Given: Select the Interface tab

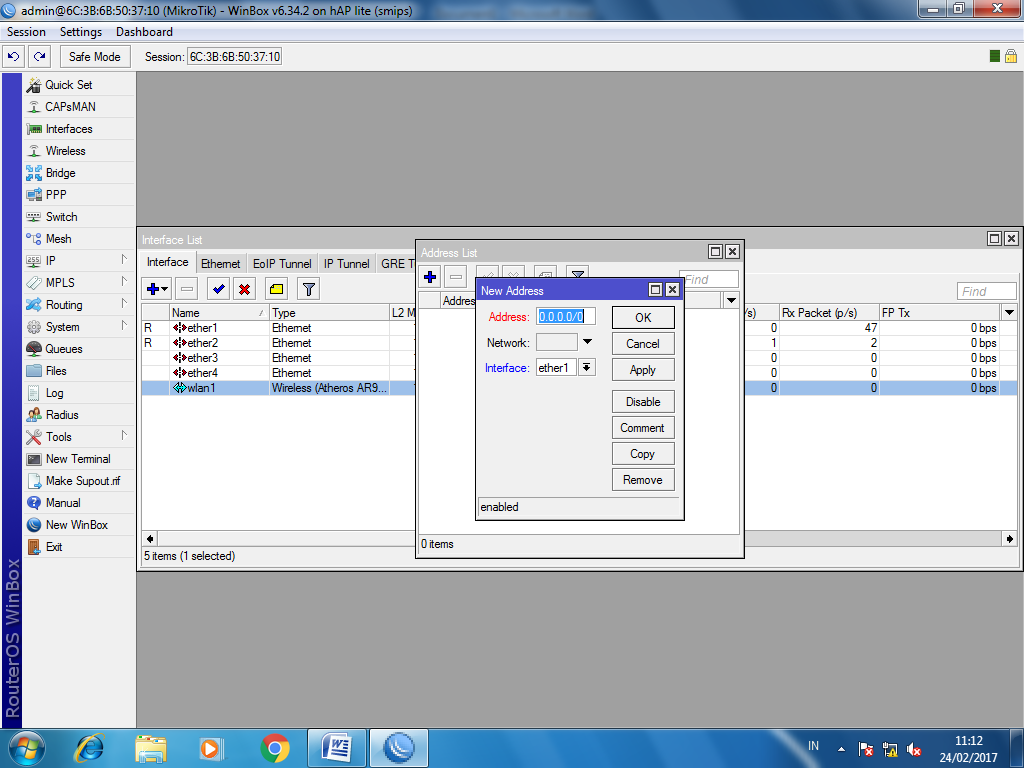Looking at the screenshot, I should tap(168, 263).
